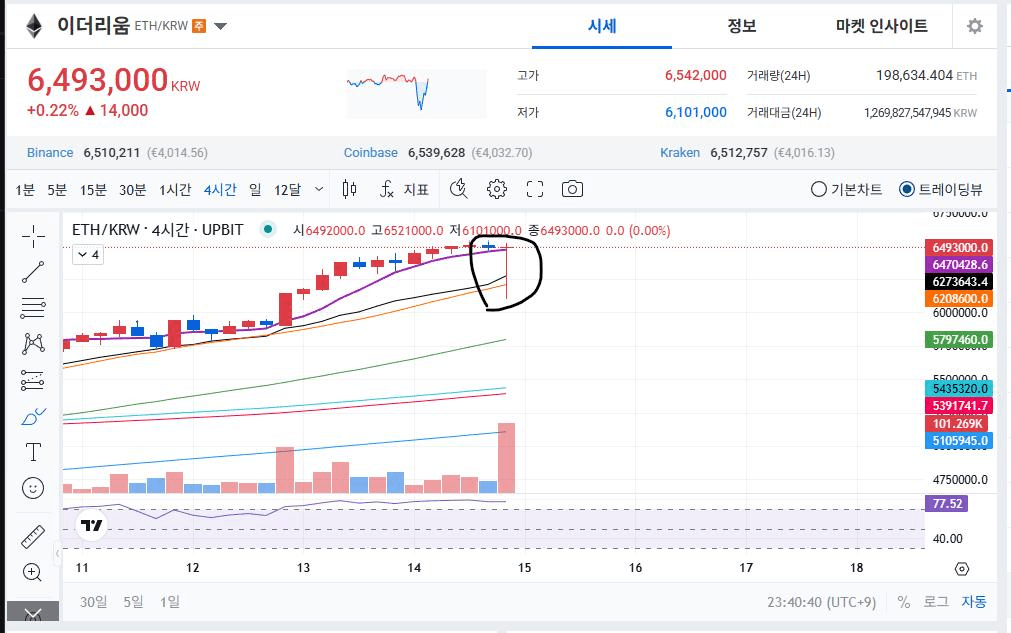This screenshot has width=1011, height=633.
Task: Select the 트레이딩뷰 radio option
Action: [941, 190]
